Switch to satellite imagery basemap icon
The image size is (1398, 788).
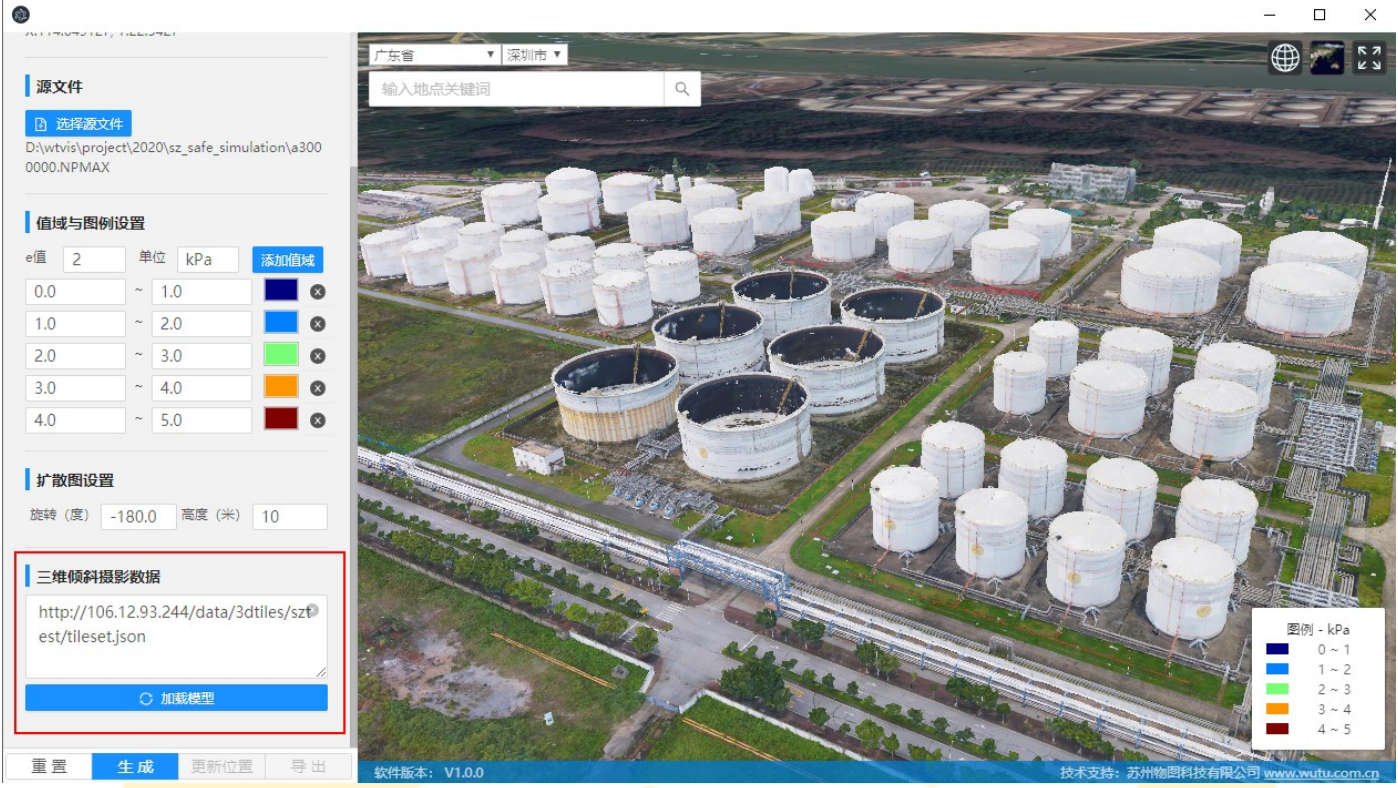point(1327,58)
